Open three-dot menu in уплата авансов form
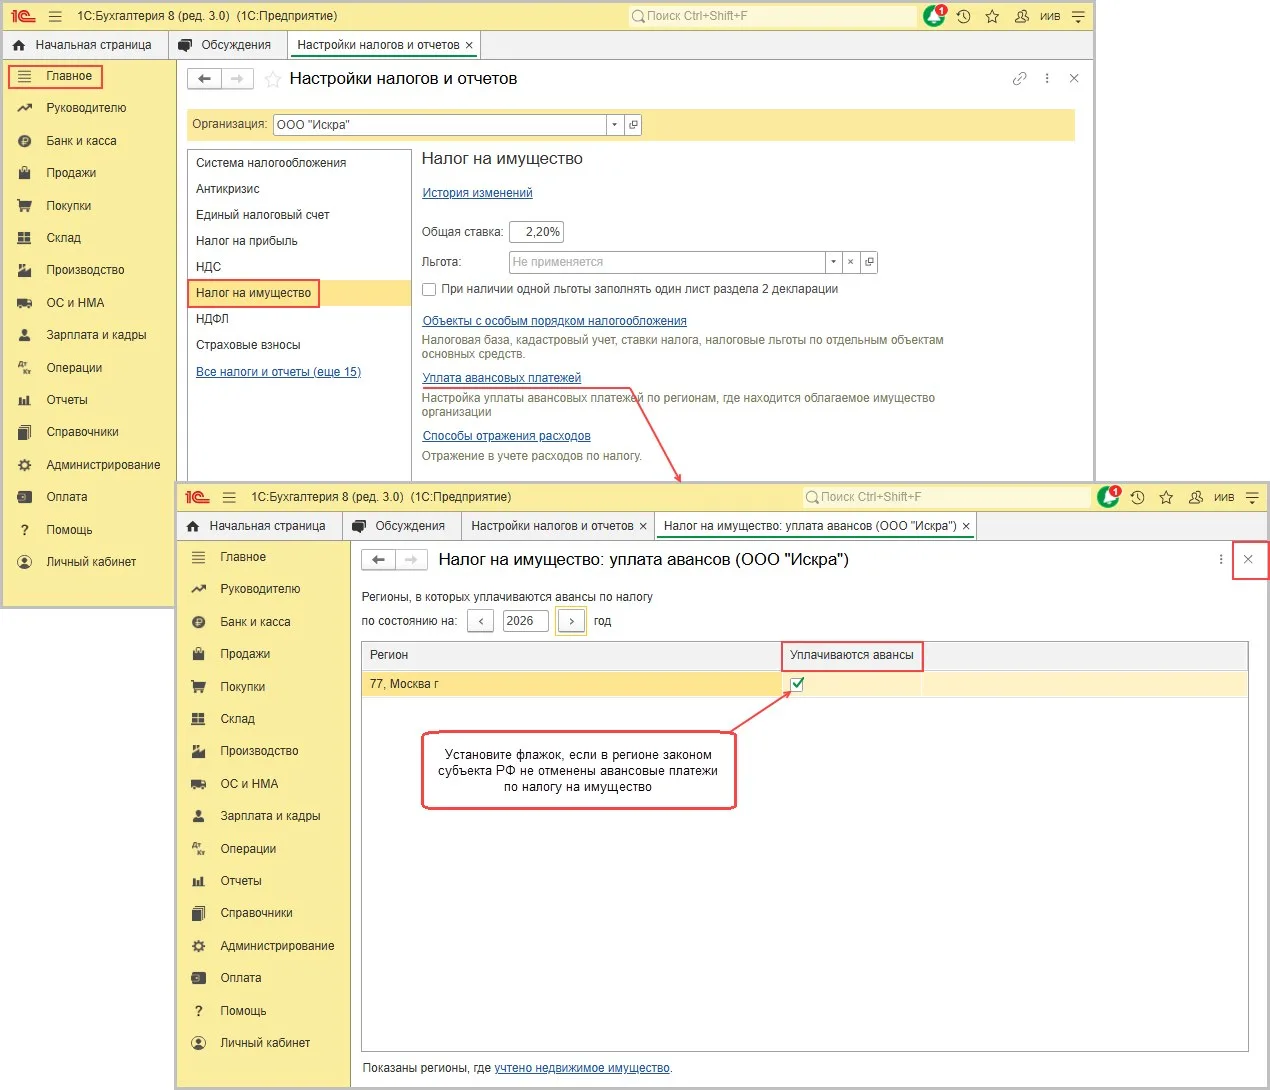This screenshot has height=1090, width=1270. point(1221,560)
